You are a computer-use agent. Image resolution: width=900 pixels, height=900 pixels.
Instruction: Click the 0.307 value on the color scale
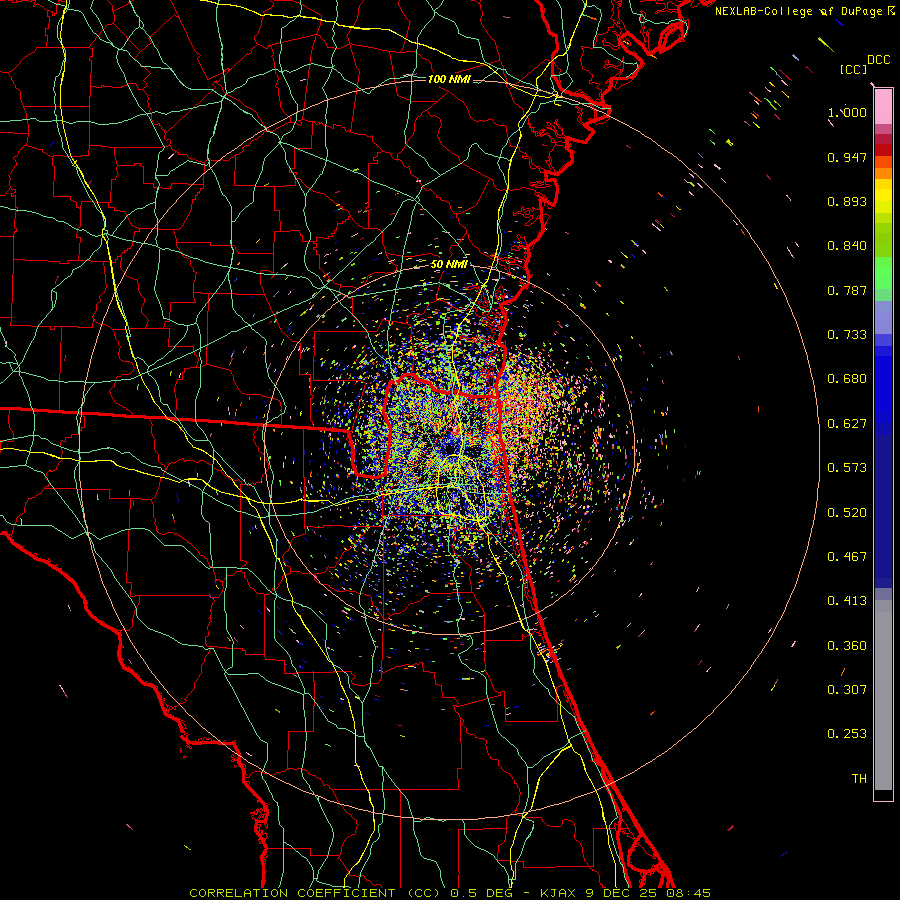click(x=847, y=690)
